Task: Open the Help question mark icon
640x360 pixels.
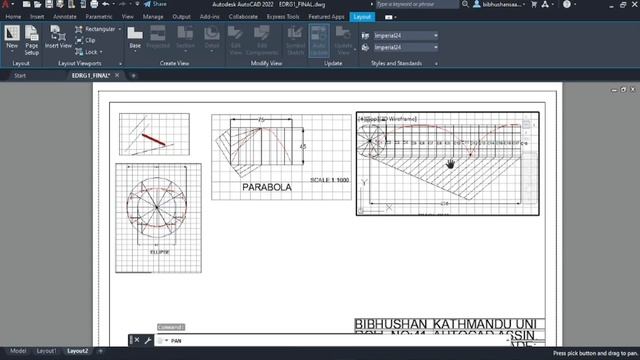Action: pyautogui.click(x=567, y=4)
